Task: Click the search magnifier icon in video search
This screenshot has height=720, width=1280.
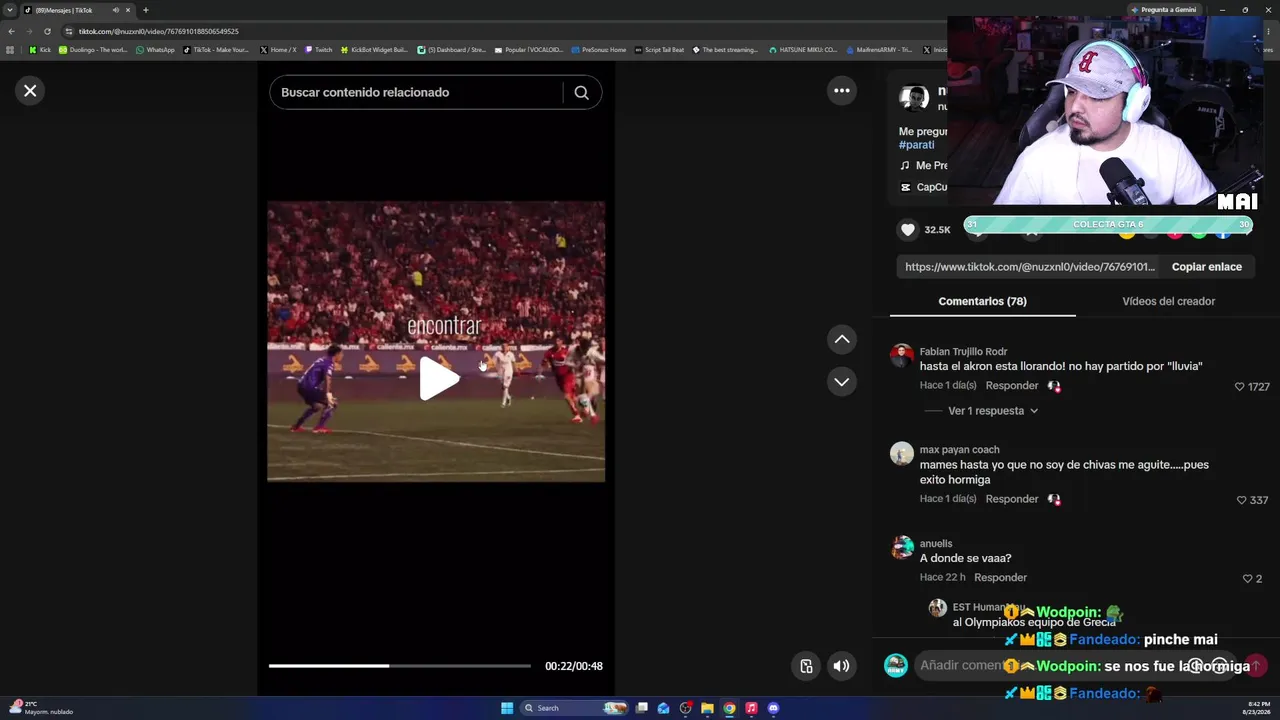Action: pyautogui.click(x=581, y=93)
